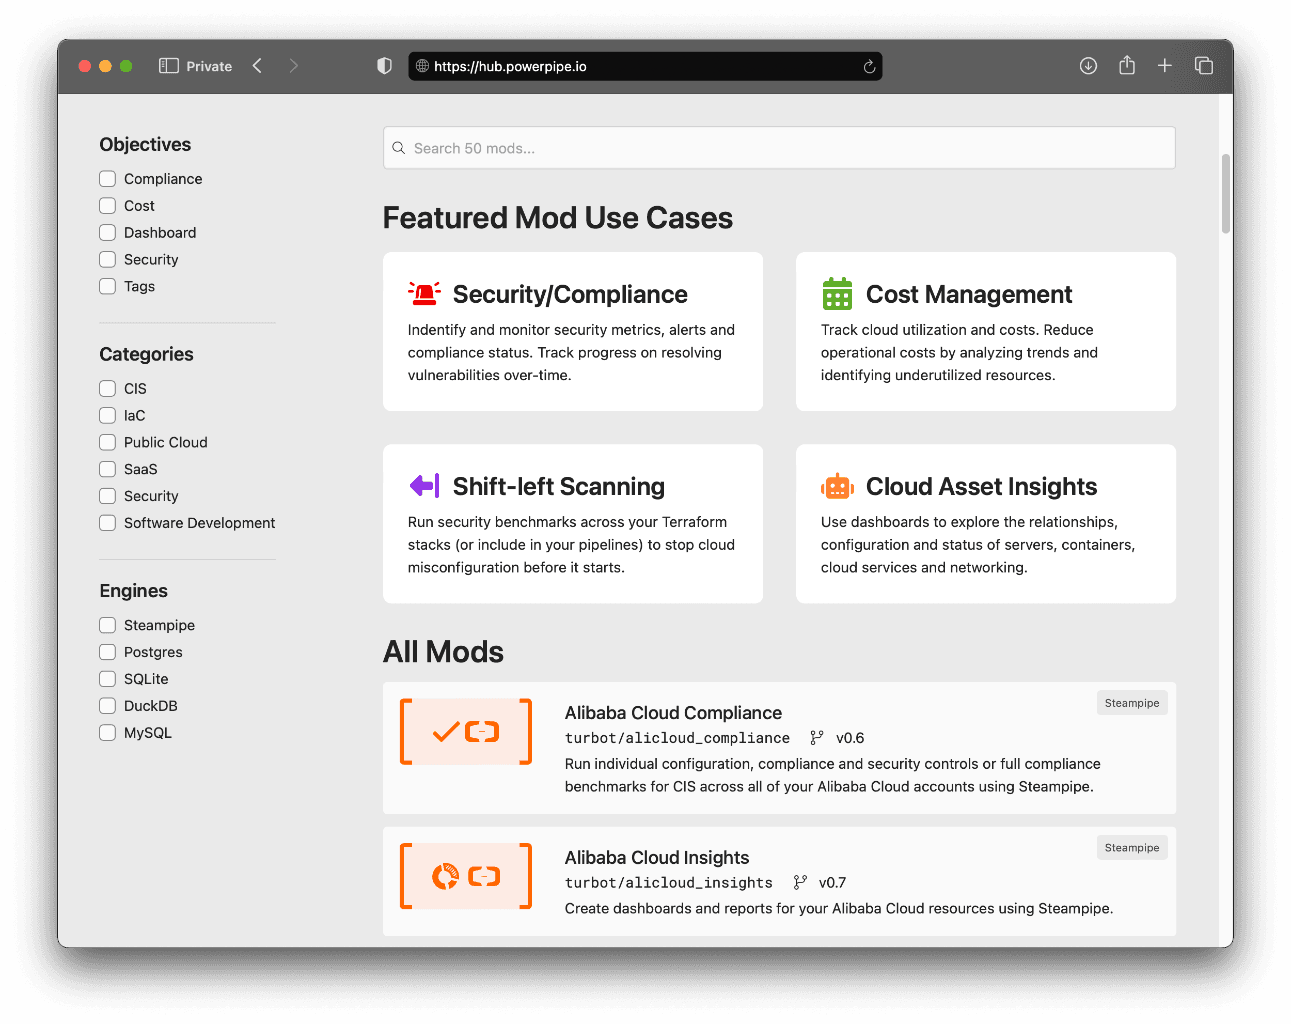Reload the page using the refresh icon

pyautogui.click(x=869, y=67)
